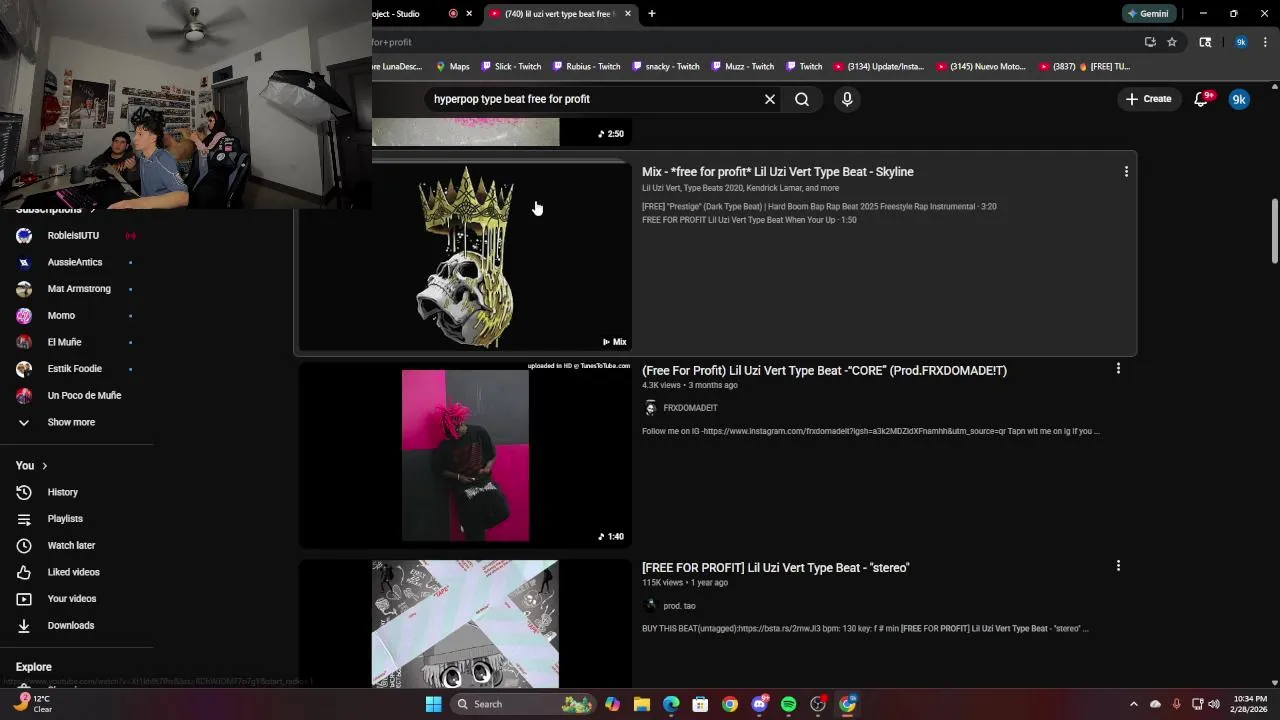Click the FRXDOMADEIT channel name
Viewport: 1280px width, 720px height.
[690, 408]
